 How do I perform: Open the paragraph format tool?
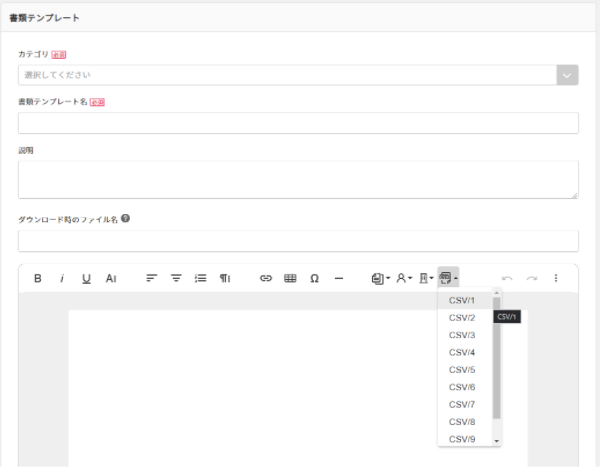point(225,278)
